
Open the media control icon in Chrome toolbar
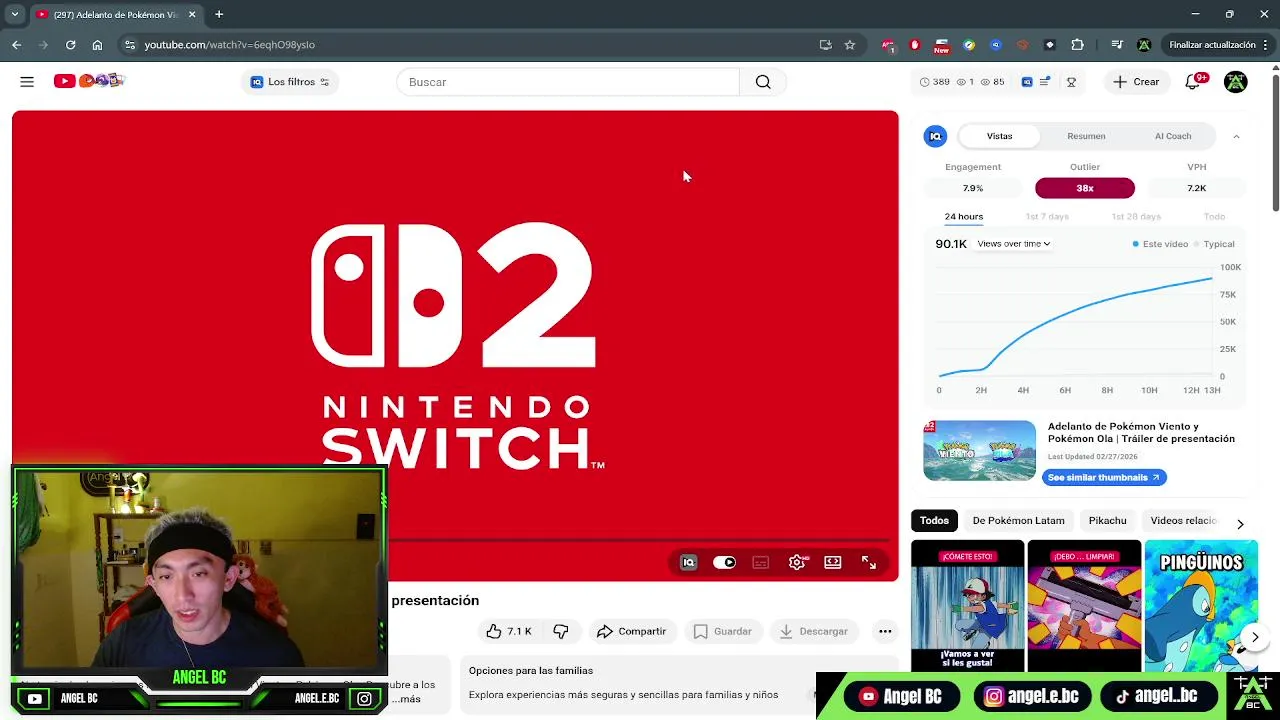1117,45
